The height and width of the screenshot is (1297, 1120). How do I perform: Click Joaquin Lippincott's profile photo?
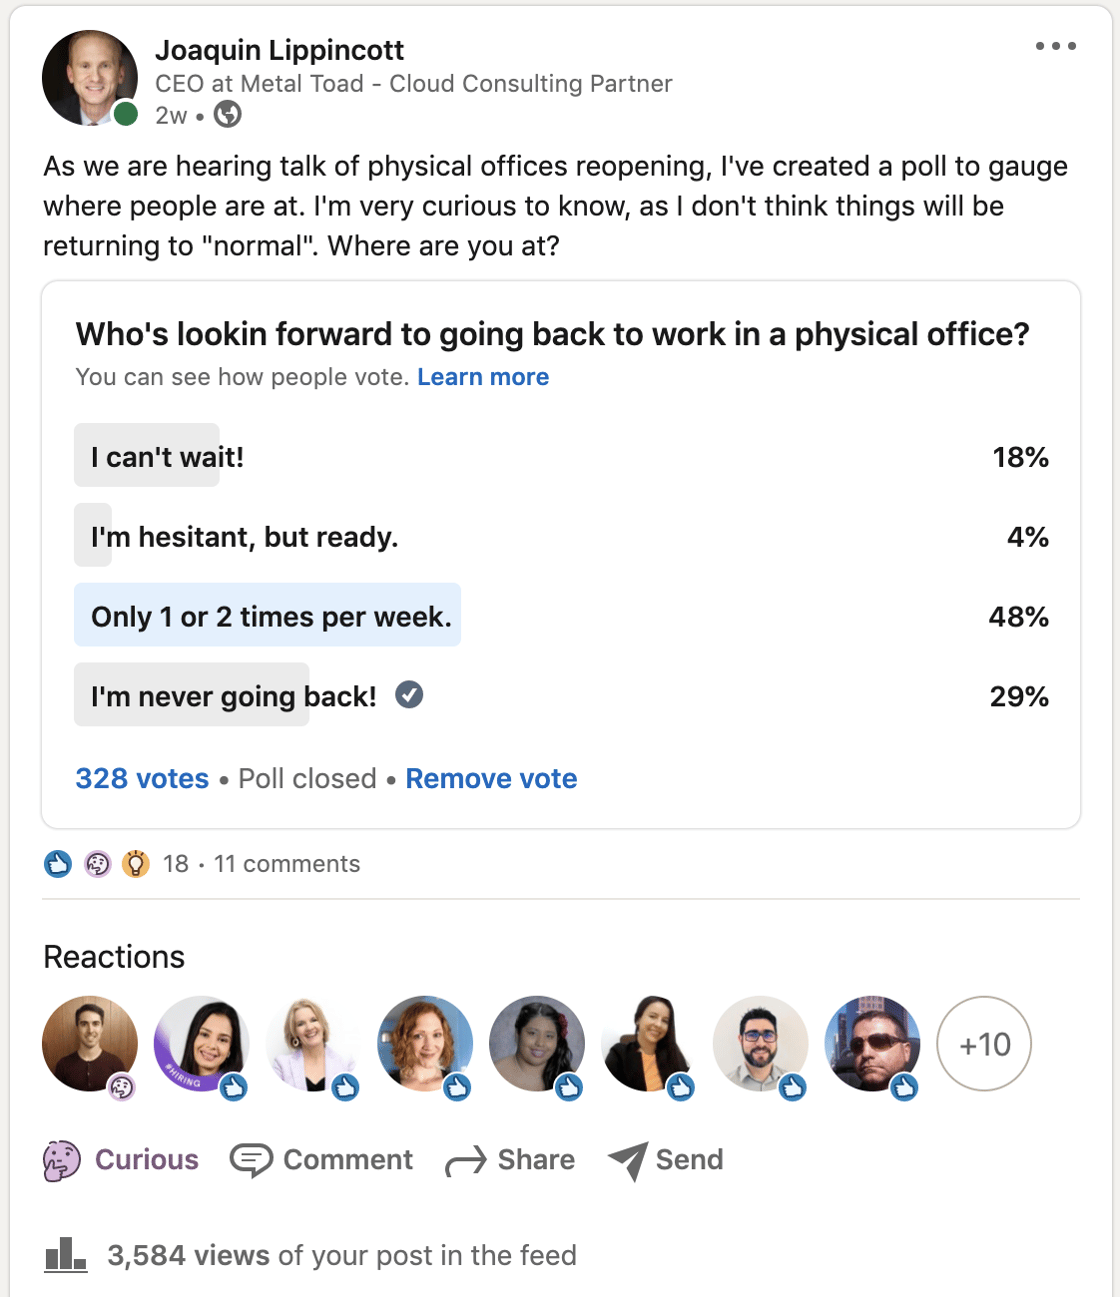89,78
